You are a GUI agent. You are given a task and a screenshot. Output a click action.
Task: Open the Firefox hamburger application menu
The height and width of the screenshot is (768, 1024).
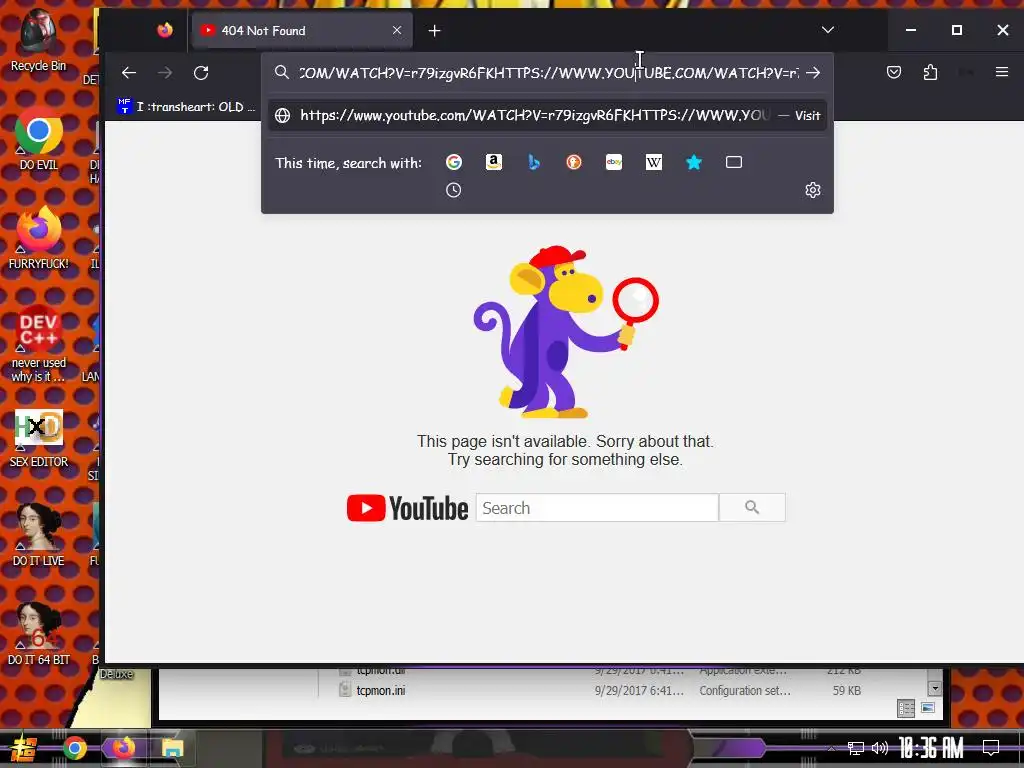pos(1002,72)
